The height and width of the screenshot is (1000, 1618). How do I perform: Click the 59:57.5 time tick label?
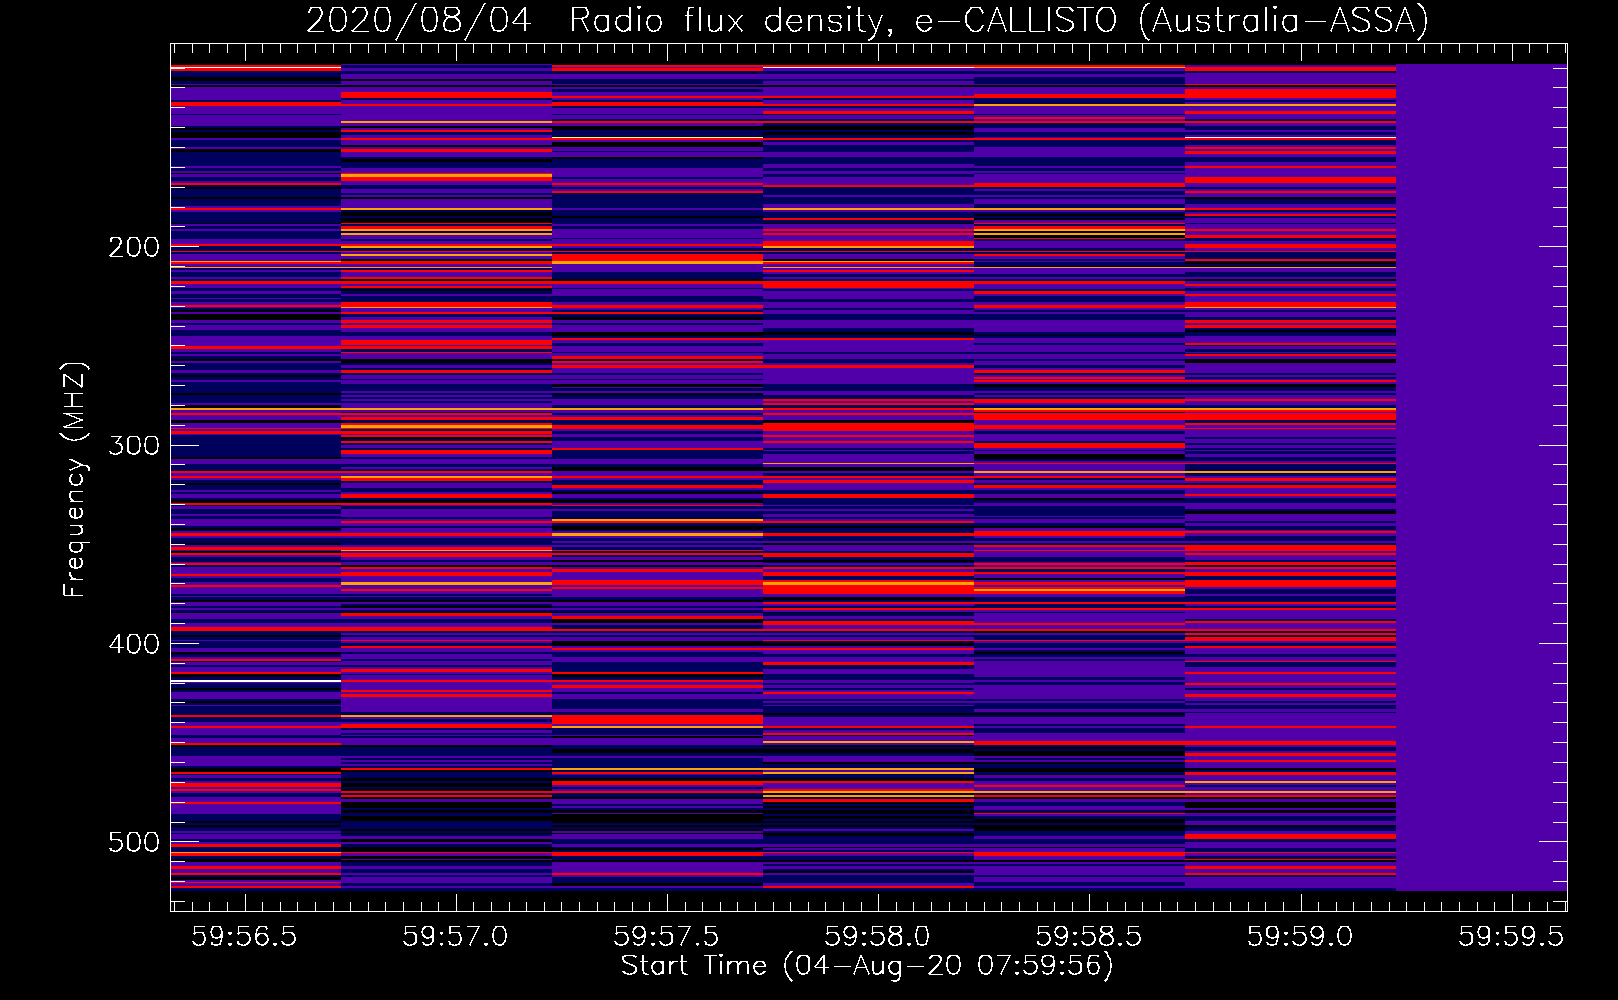tap(666, 936)
